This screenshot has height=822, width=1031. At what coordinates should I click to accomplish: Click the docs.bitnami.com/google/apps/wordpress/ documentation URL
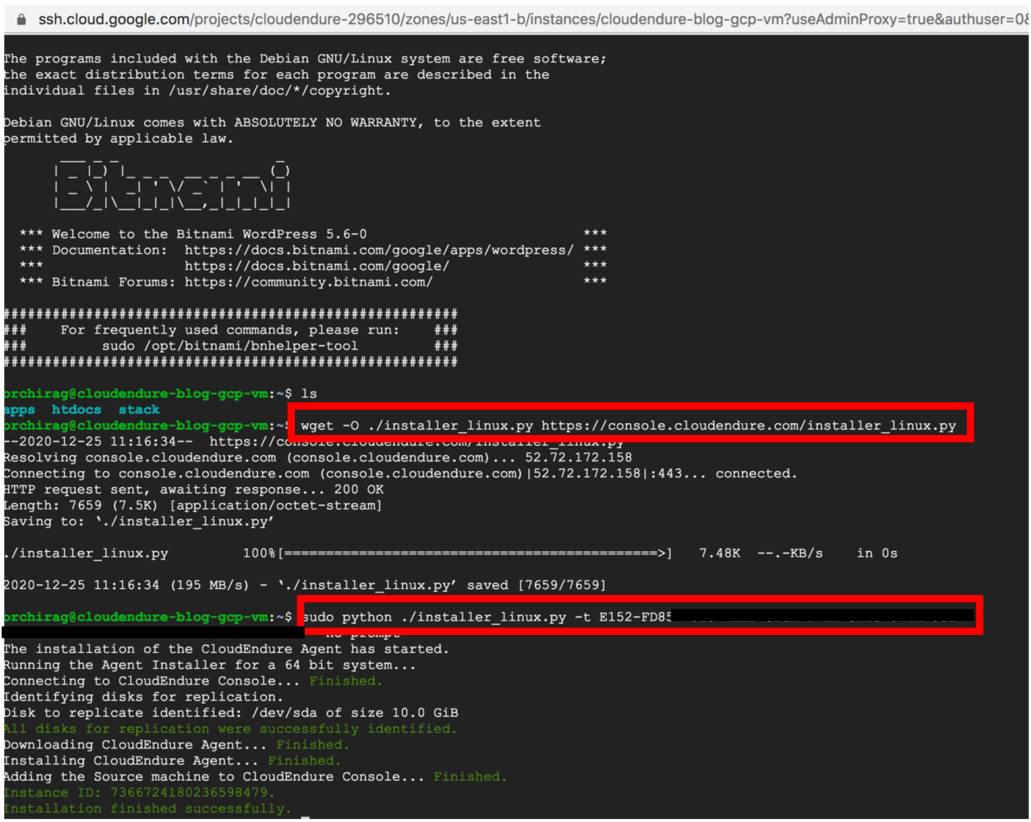coord(379,251)
